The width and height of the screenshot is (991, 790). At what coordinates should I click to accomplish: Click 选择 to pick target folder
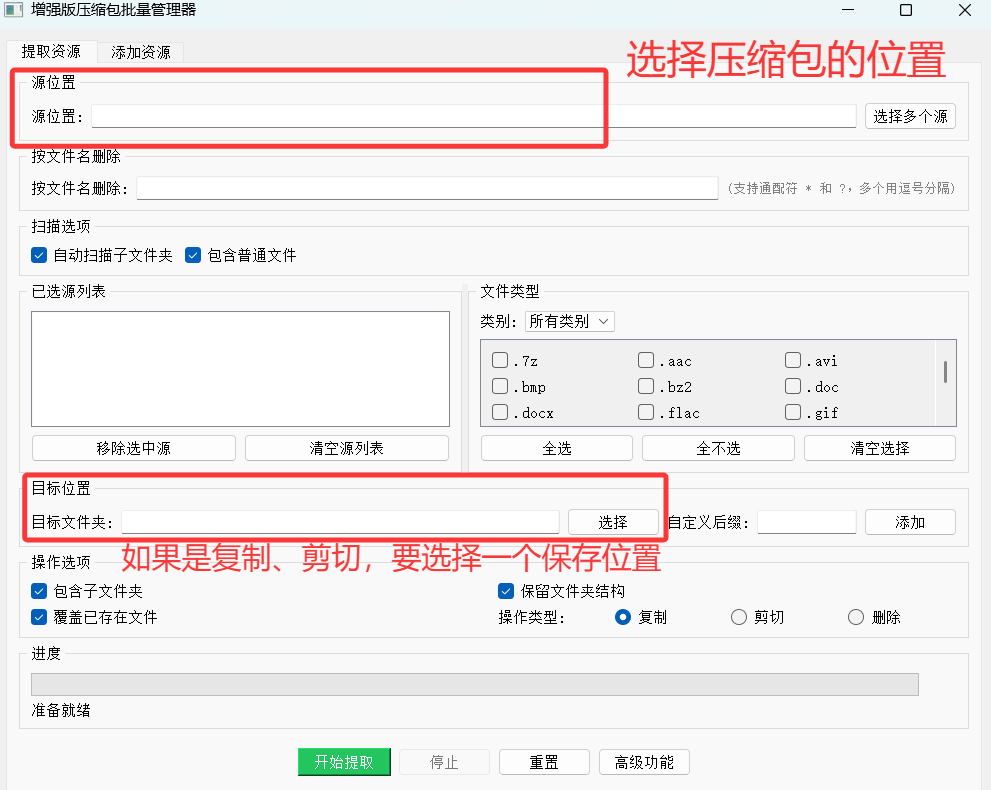pos(613,522)
